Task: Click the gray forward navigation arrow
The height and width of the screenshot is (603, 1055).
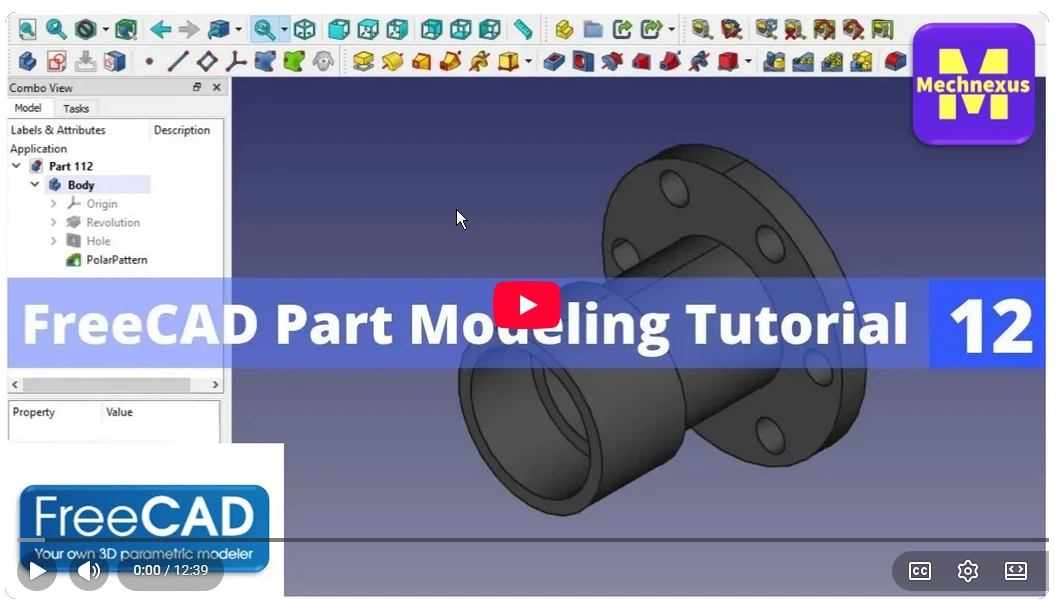Action: coord(188,29)
